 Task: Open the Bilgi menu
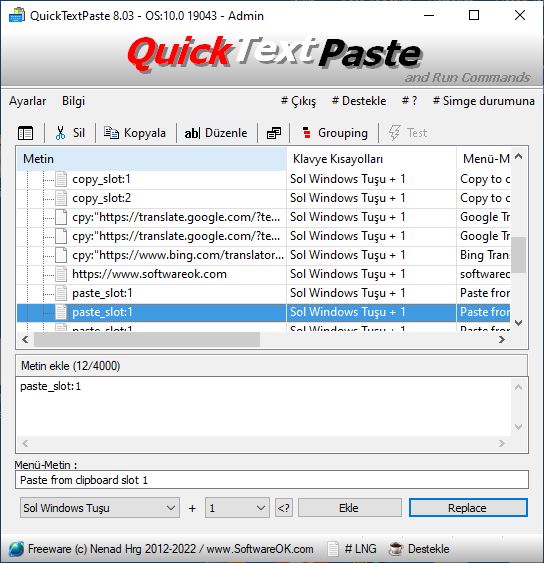73,101
